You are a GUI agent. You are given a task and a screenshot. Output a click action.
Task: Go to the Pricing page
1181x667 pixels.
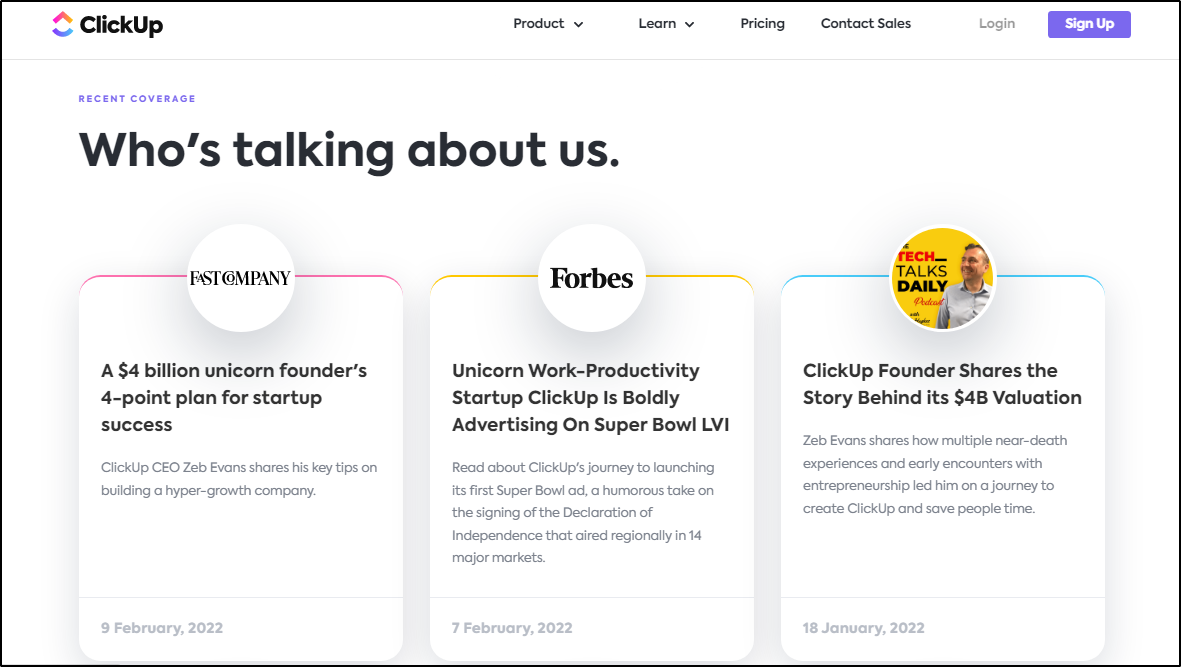[762, 24]
